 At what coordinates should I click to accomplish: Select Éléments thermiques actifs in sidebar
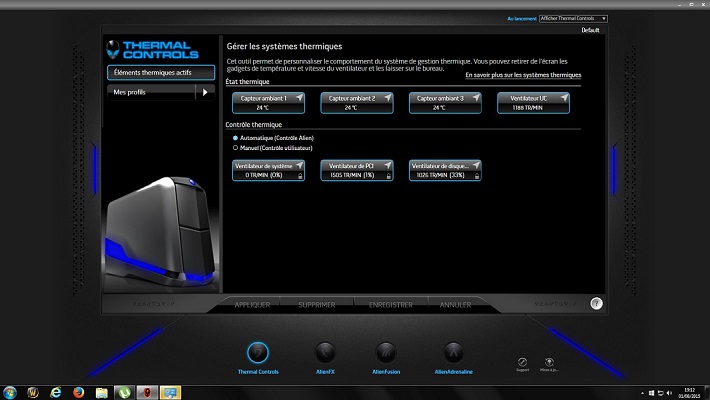tap(161, 72)
